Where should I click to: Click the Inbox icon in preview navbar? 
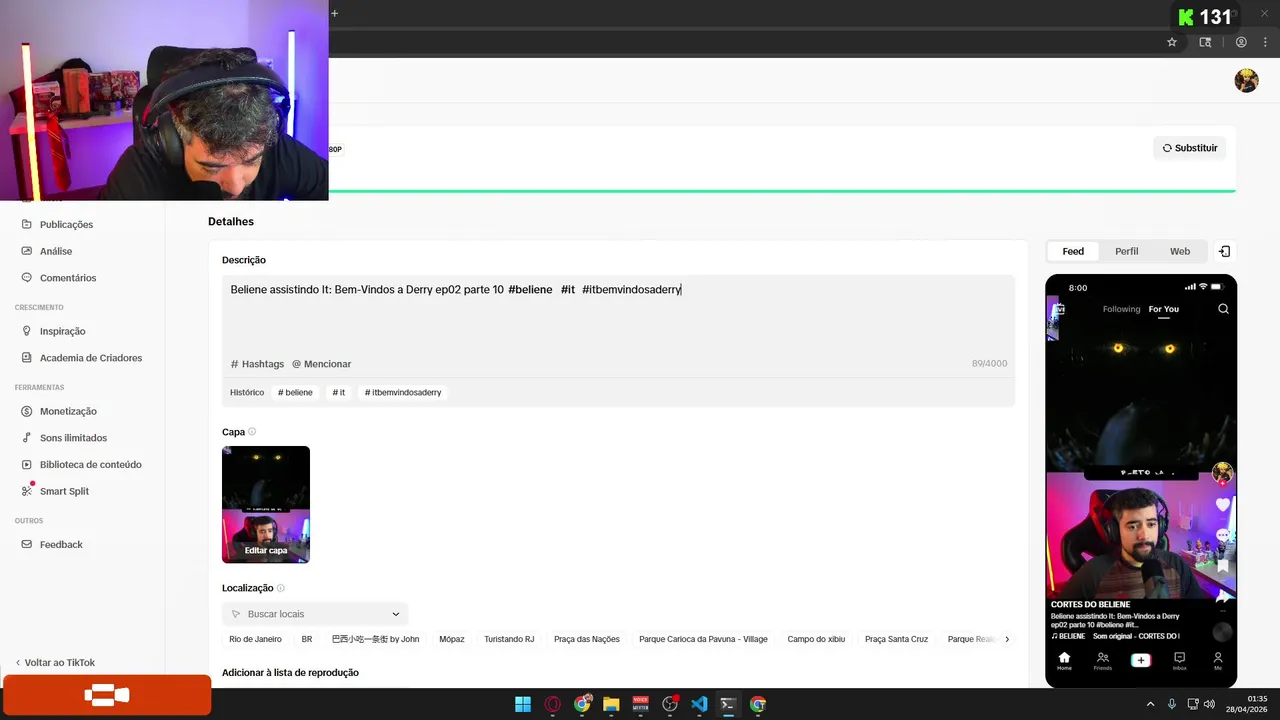[x=1179, y=660]
